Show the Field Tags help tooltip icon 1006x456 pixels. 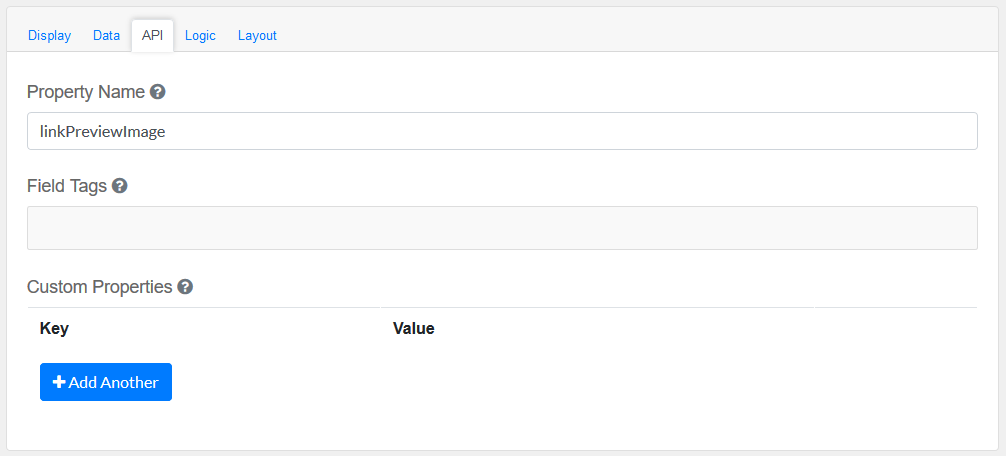point(120,186)
